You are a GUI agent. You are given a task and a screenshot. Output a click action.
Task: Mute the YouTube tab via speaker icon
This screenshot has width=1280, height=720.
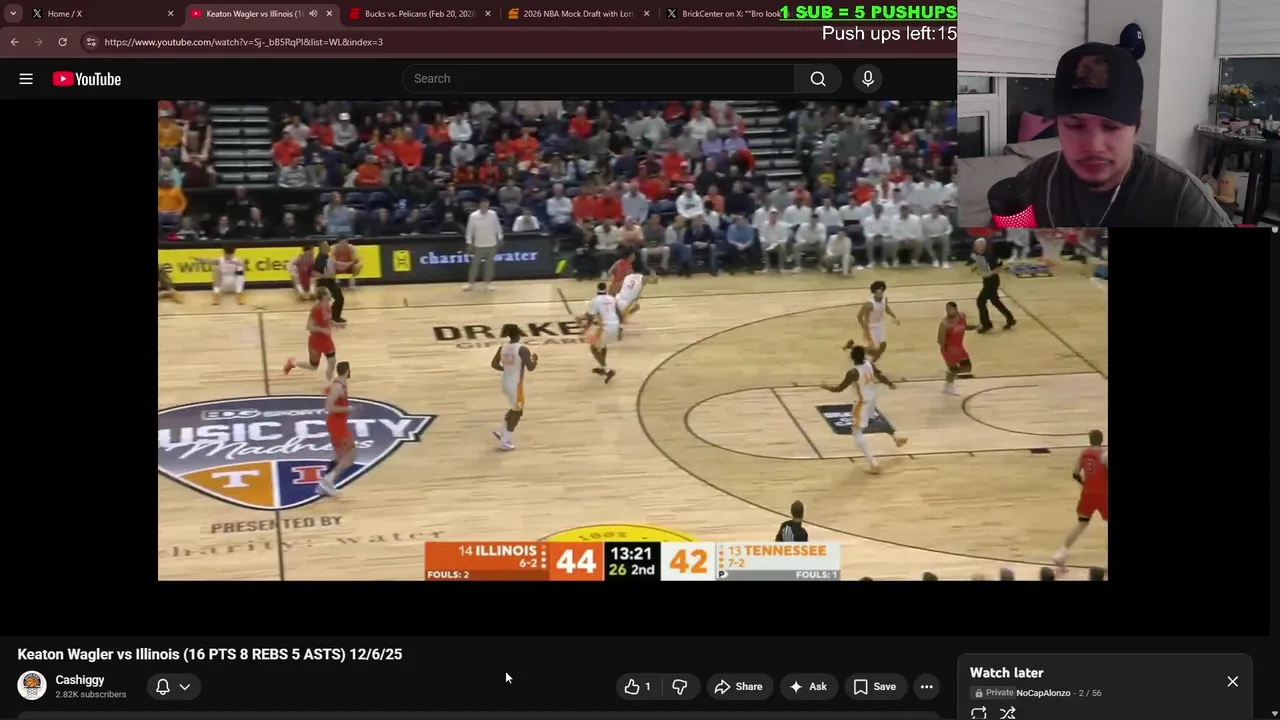[312, 13]
